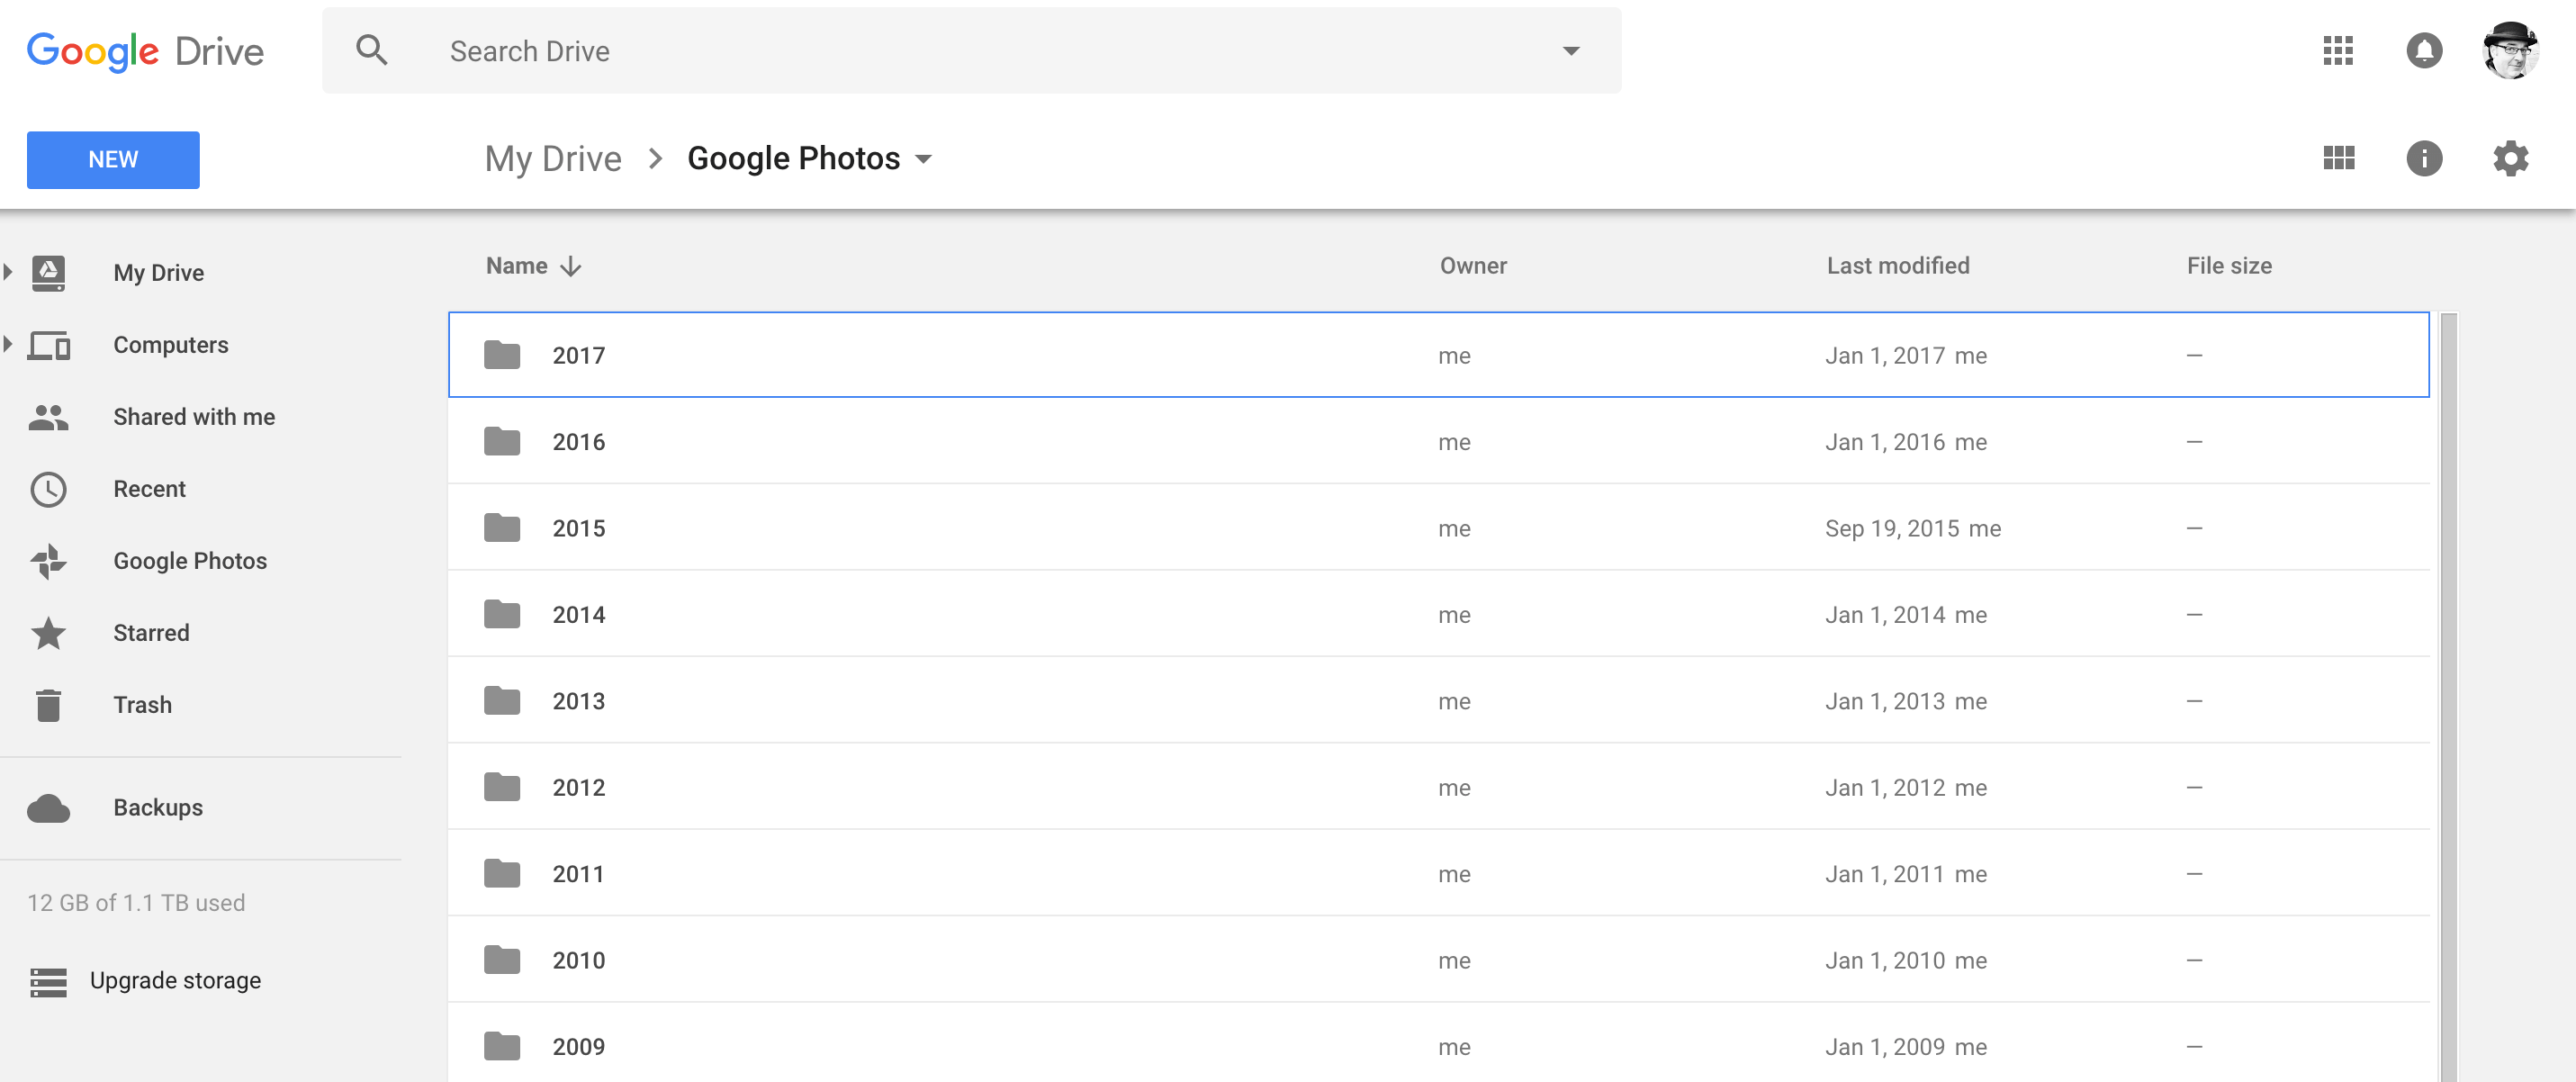
Task: Open the account profile picture
Action: tap(2510, 50)
